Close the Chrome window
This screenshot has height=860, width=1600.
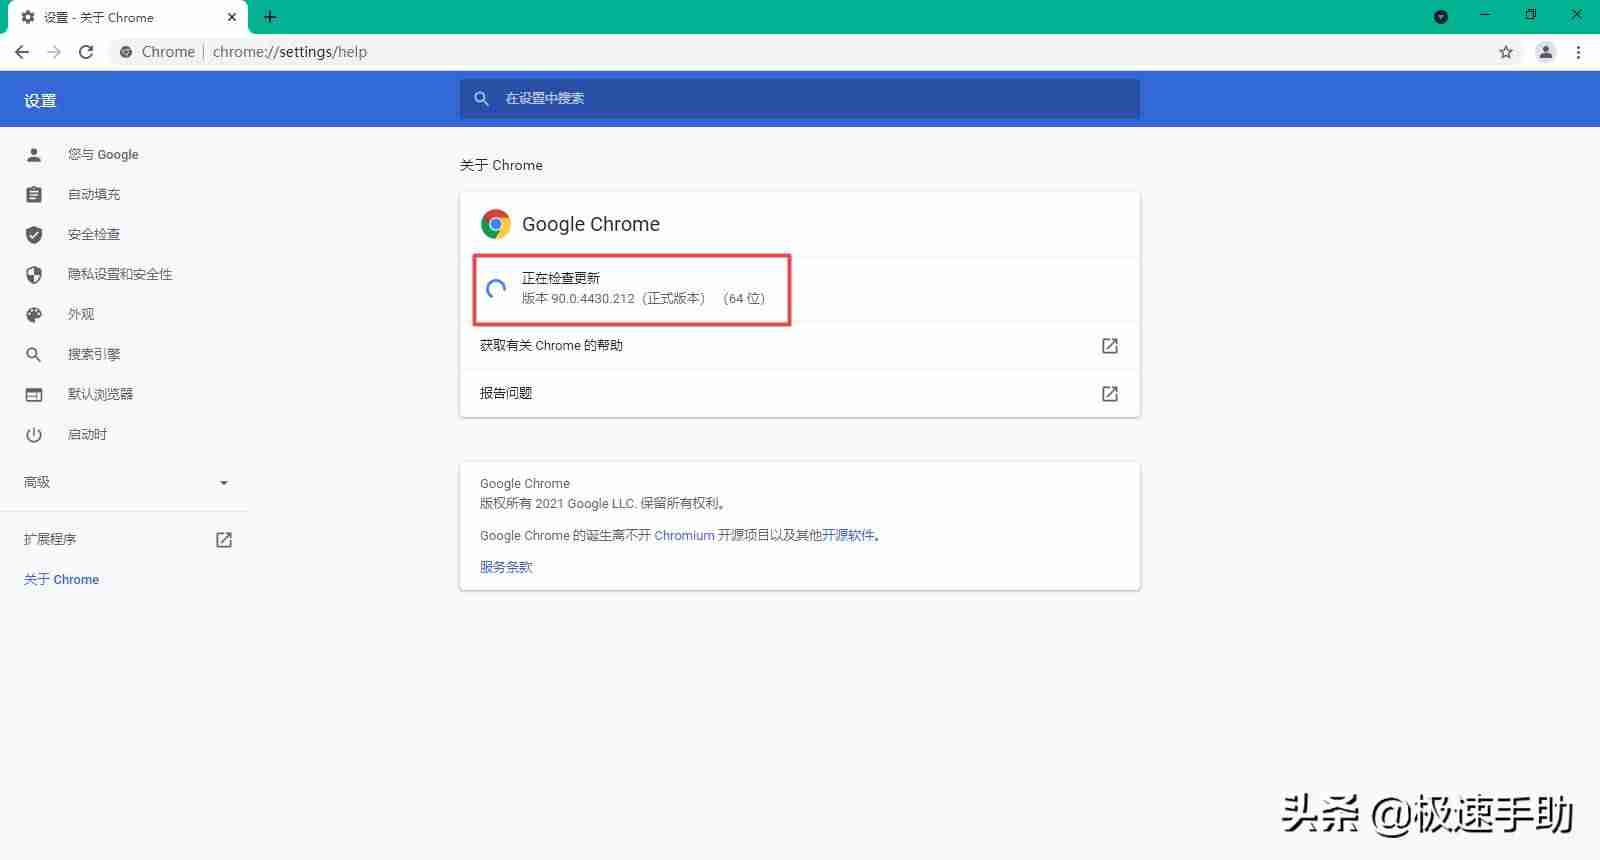pyautogui.click(x=1577, y=15)
